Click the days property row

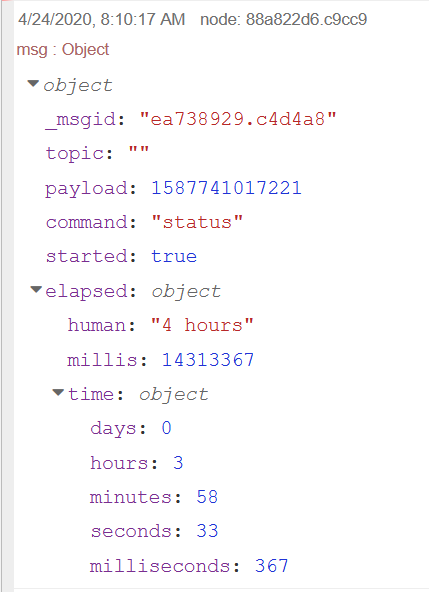click(131, 428)
